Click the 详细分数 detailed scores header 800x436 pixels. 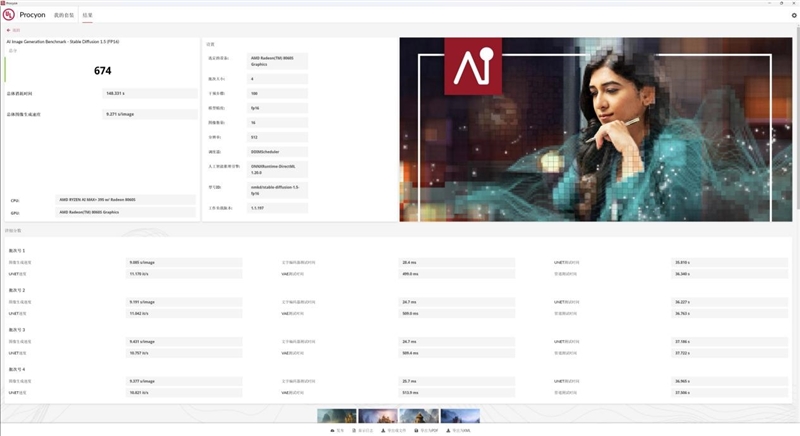[15, 231]
